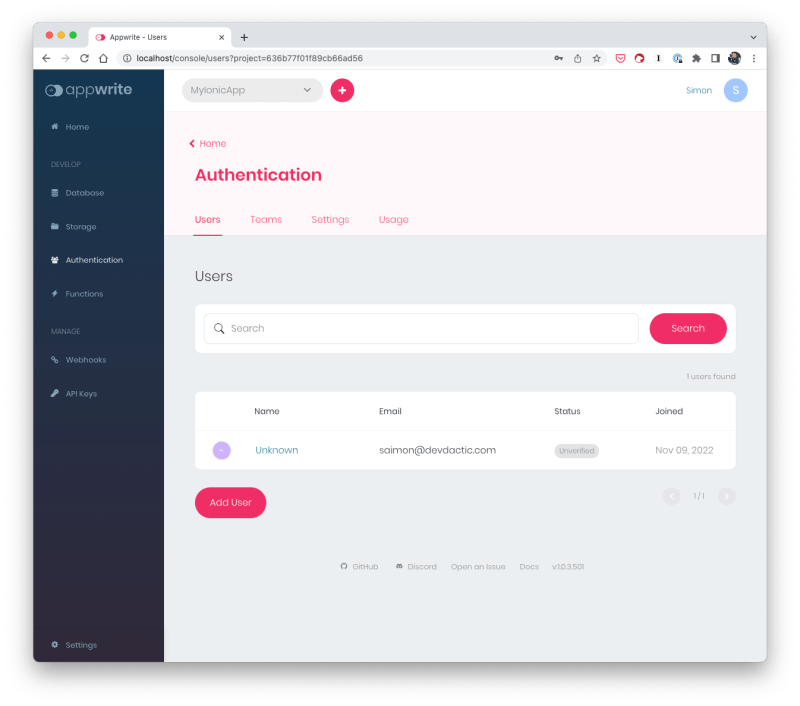Click the Unverified status badge
This screenshot has height=706, width=800.
coord(576,450)
